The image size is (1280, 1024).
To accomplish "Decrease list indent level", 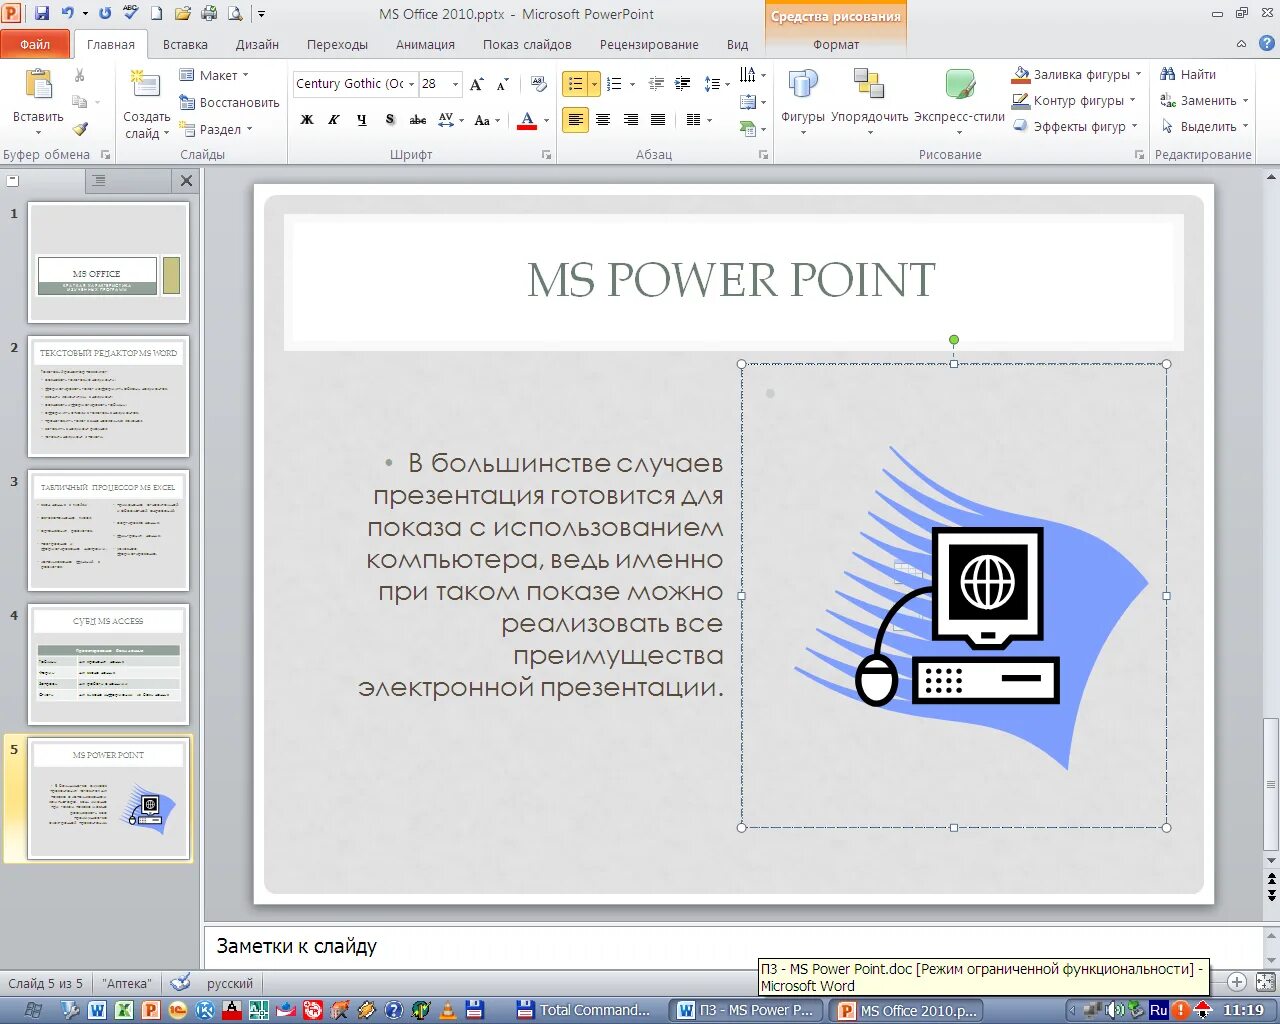I will point(656,84).
